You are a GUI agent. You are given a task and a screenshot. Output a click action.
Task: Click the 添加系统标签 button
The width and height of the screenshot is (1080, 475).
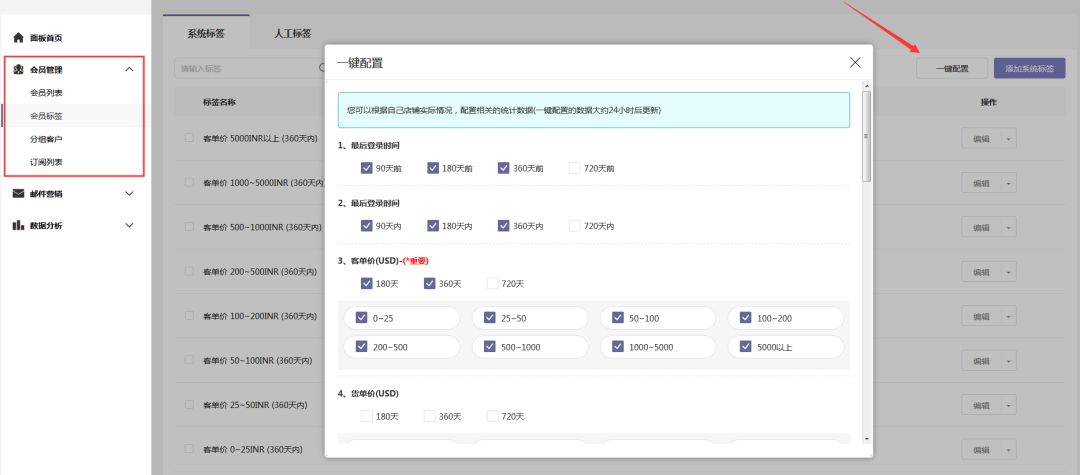point(1029,69)
